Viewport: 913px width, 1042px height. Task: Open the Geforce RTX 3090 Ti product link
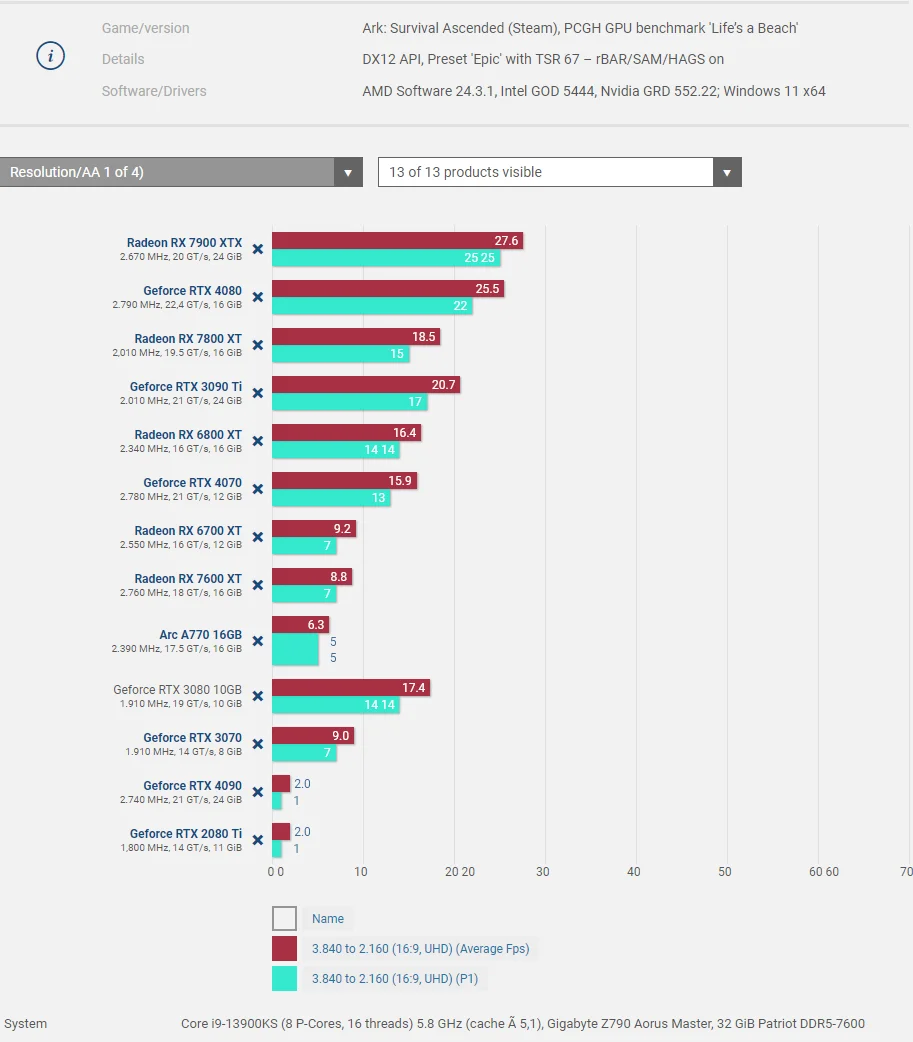pyautogui.click(x=186, y=386)
